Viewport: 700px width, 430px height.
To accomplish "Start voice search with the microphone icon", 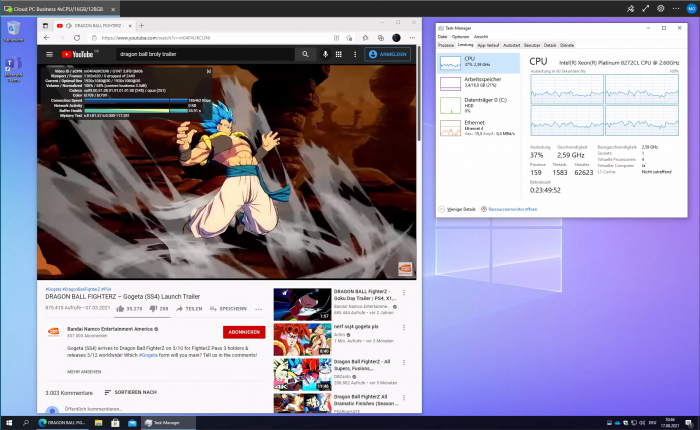I will click(x=325, y=54).
